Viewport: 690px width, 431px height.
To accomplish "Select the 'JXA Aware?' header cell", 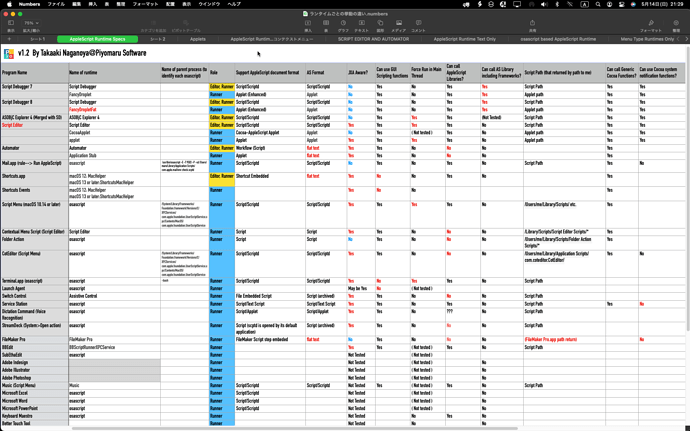I will pyautogui.click(x=361, y=73).
